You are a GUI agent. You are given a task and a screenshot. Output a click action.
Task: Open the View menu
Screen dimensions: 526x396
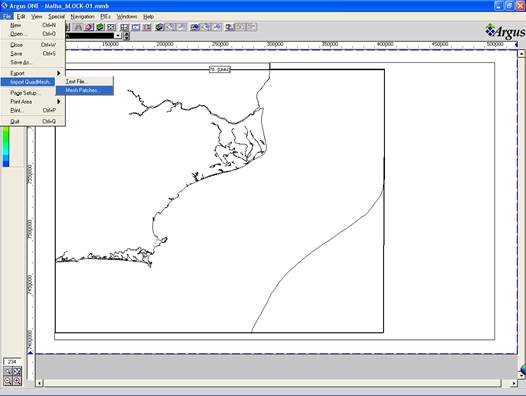pyautogui.click(x=37, y=16)
